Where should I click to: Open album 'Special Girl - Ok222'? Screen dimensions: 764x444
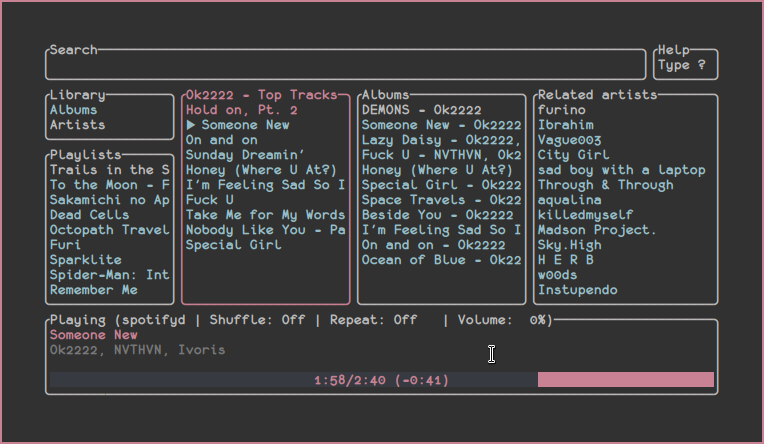(441, 185)
